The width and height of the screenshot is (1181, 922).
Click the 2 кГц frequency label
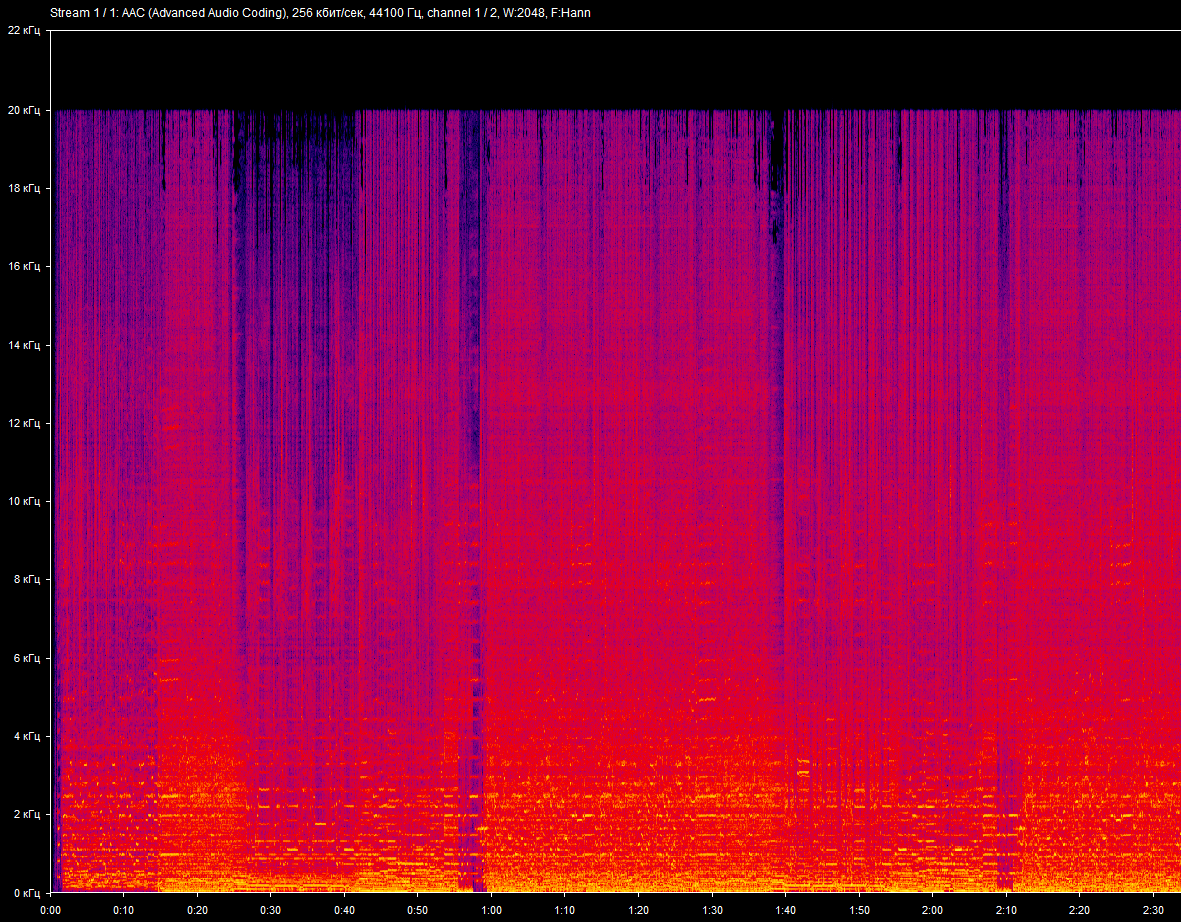click(x=26, y=814)
